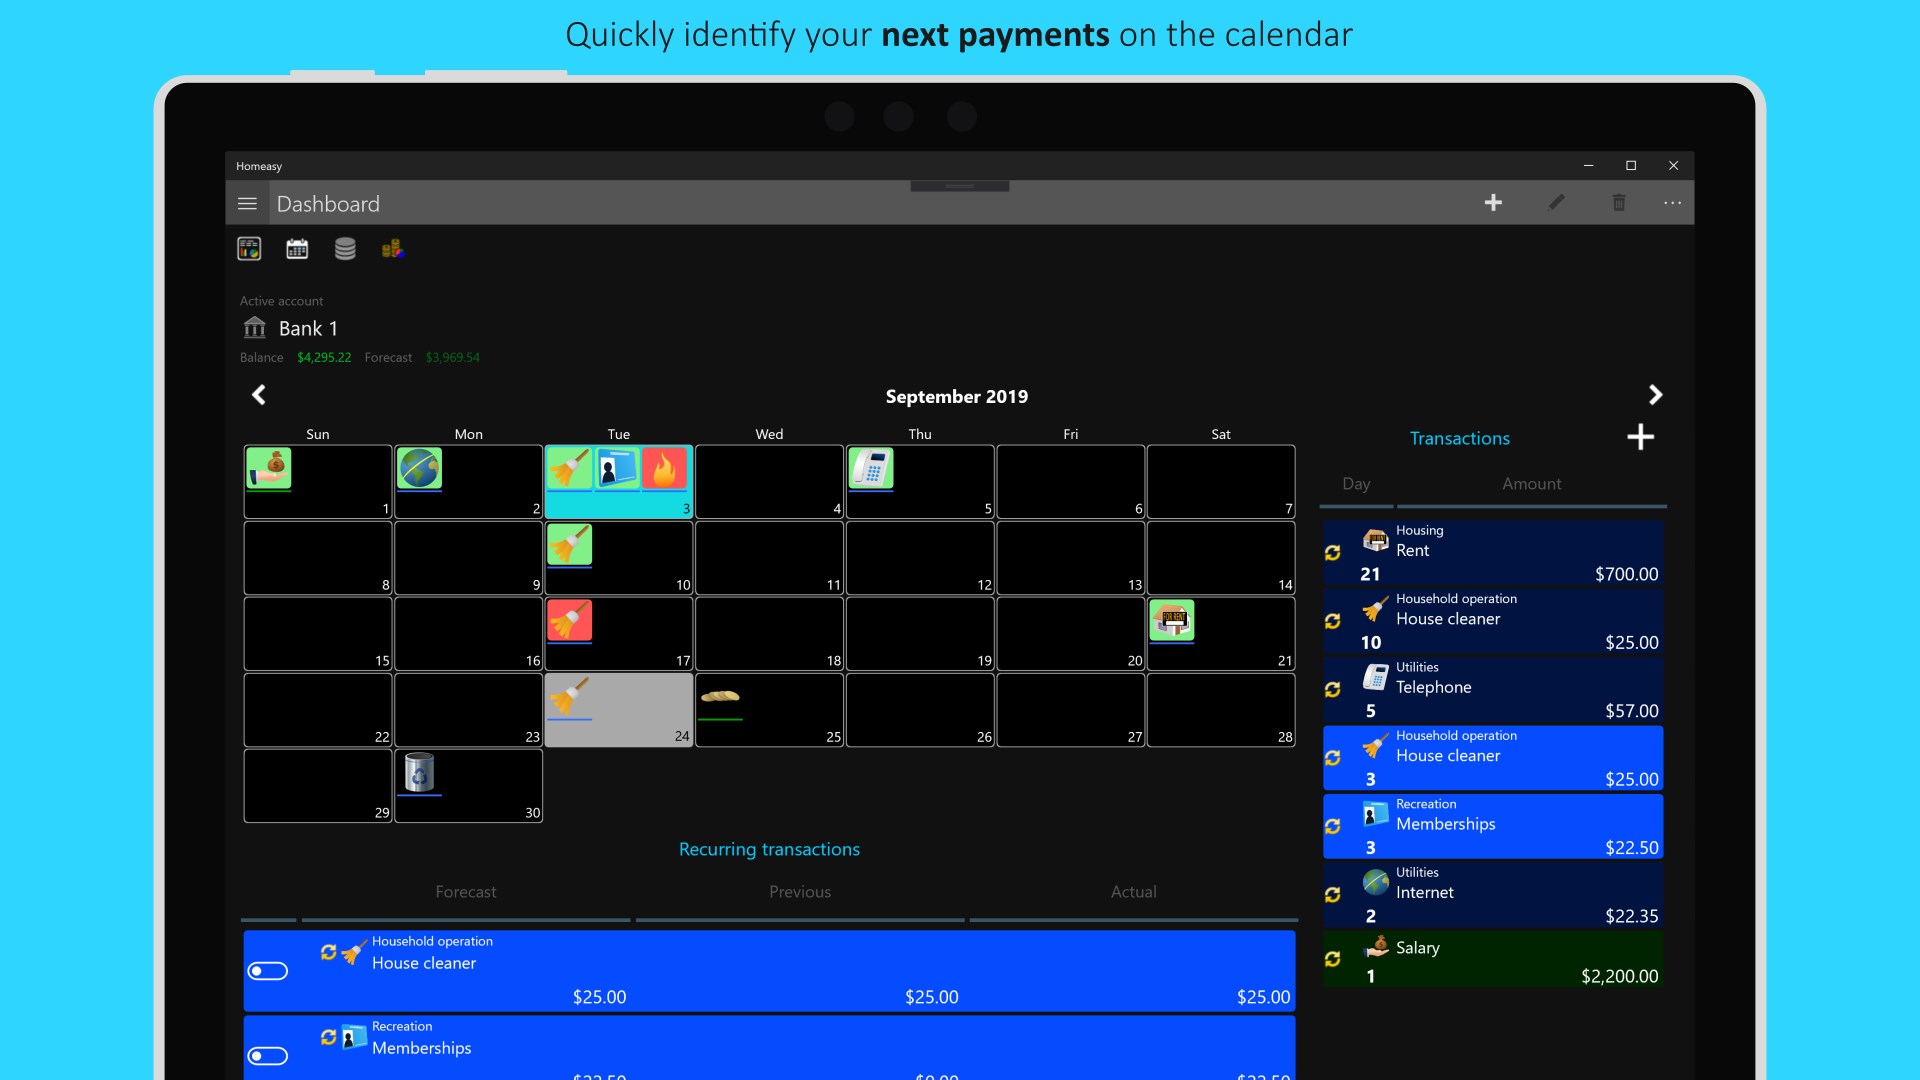The image size is (1920, 1080).
Task: Click the add plus icon in the Dashboard toolbar
Action: pos(1493,203)
